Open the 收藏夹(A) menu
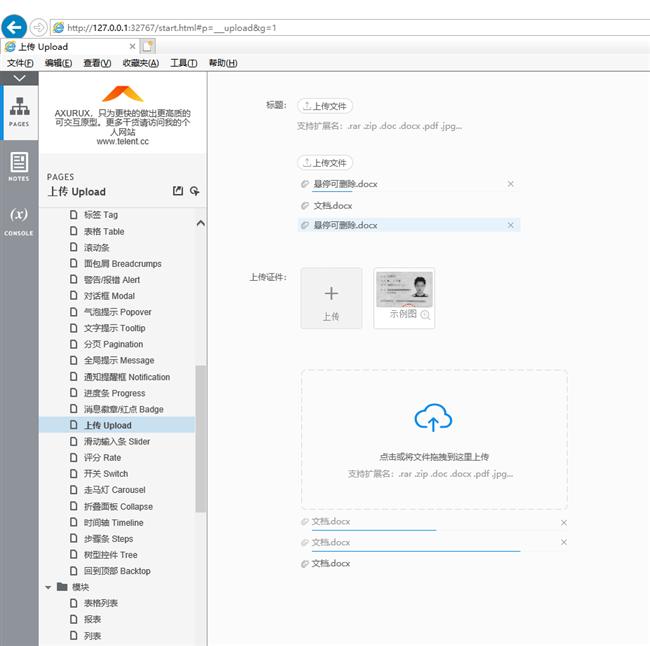The image size is (650, 646). pyautogui.click(x=140, y=63)
